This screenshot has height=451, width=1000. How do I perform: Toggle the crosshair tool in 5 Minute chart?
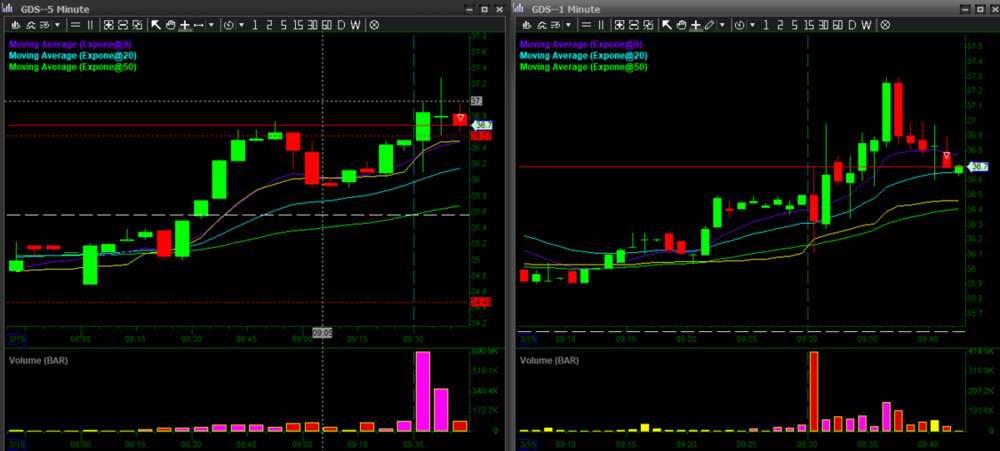(184, 24)
